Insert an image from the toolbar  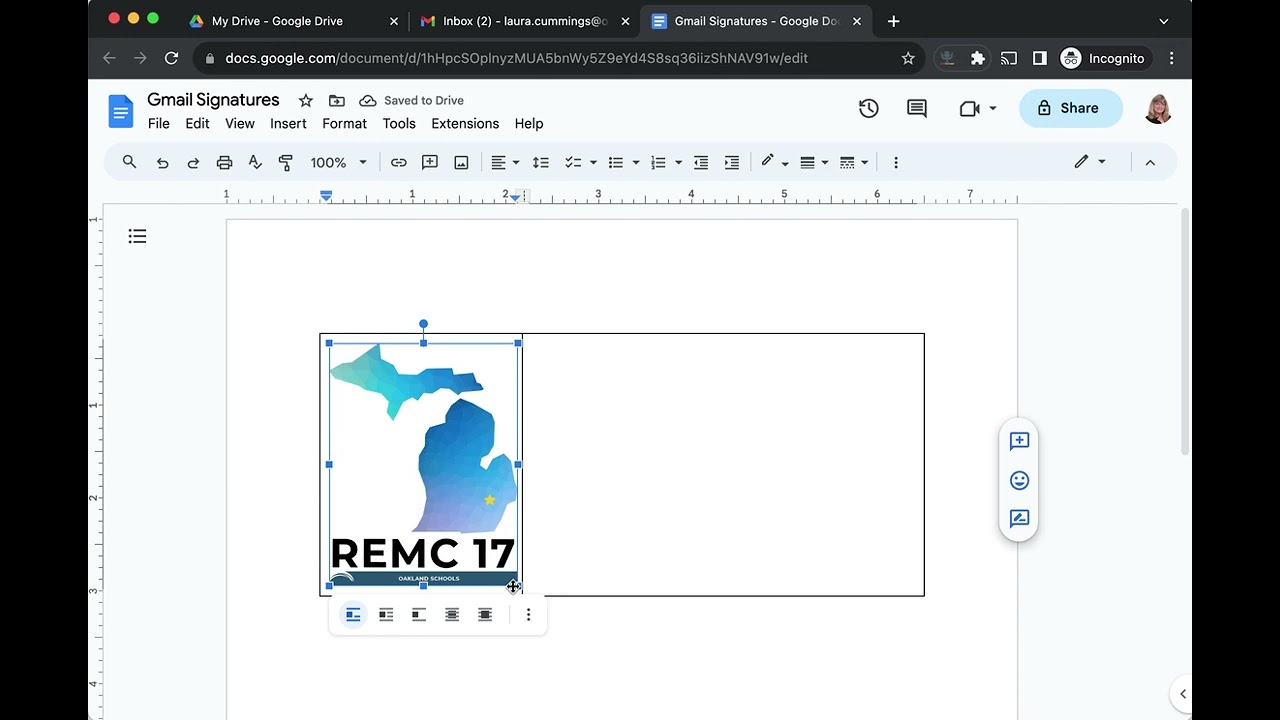461,162
